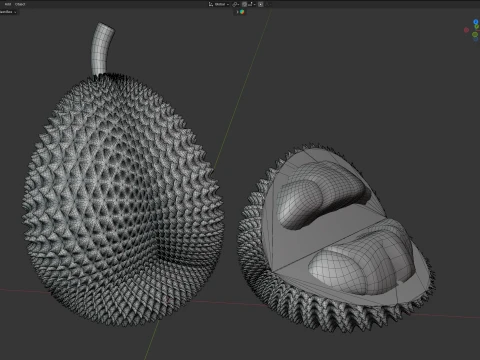Image resolution: width=480 pixels, height=360 pixels.
Task: Toggle the snapping magnet button
Action: (x=244, y=4)
